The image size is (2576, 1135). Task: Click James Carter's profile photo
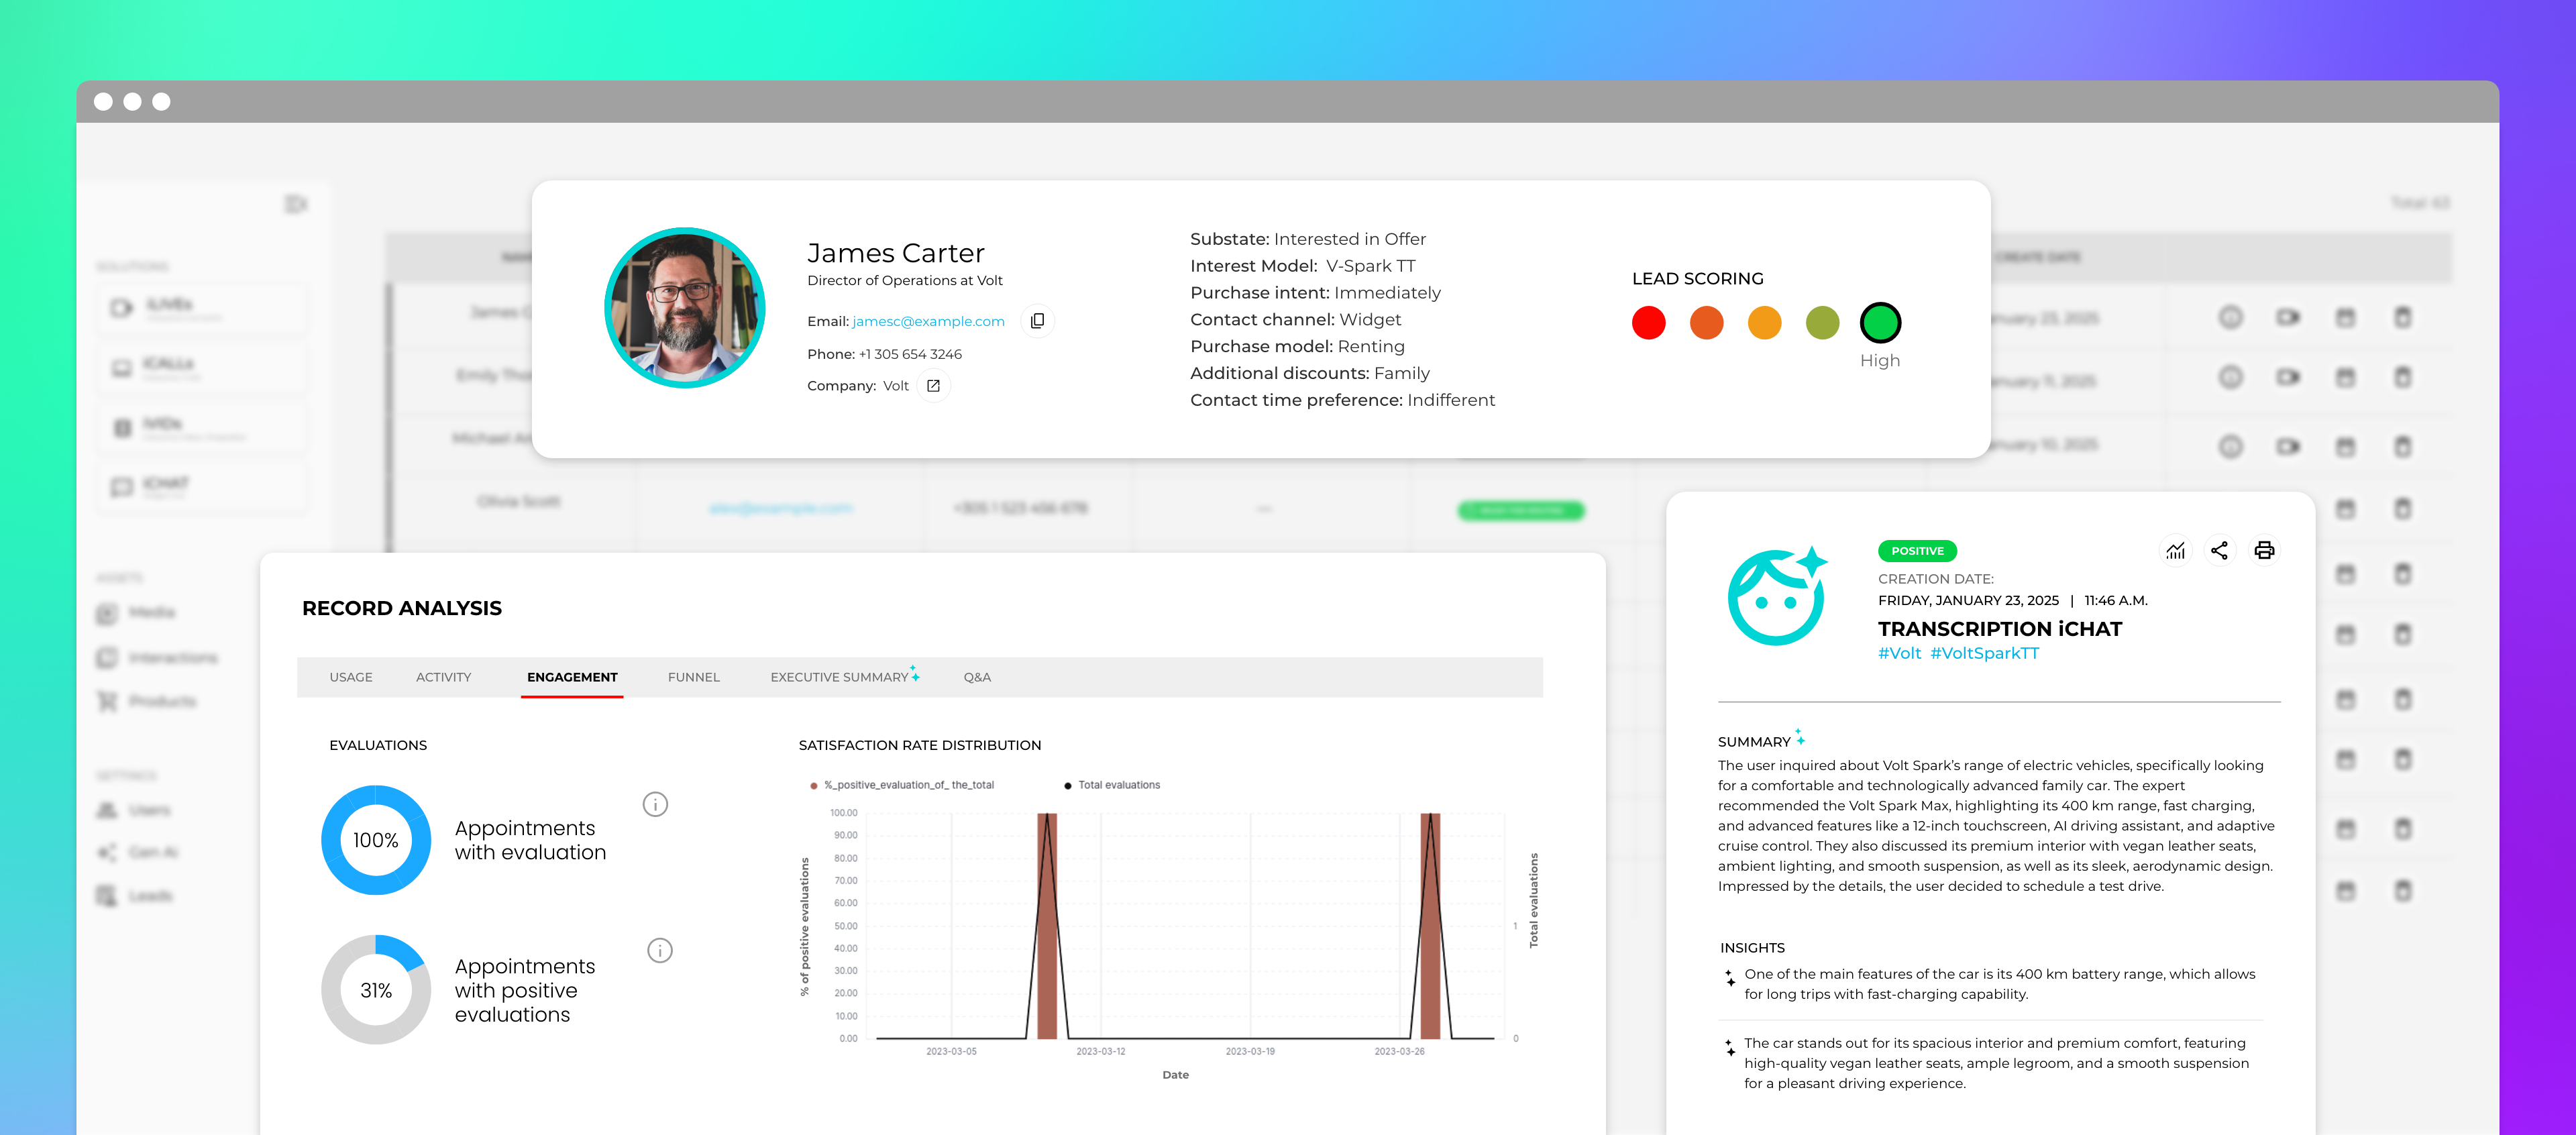click(685, 308)
